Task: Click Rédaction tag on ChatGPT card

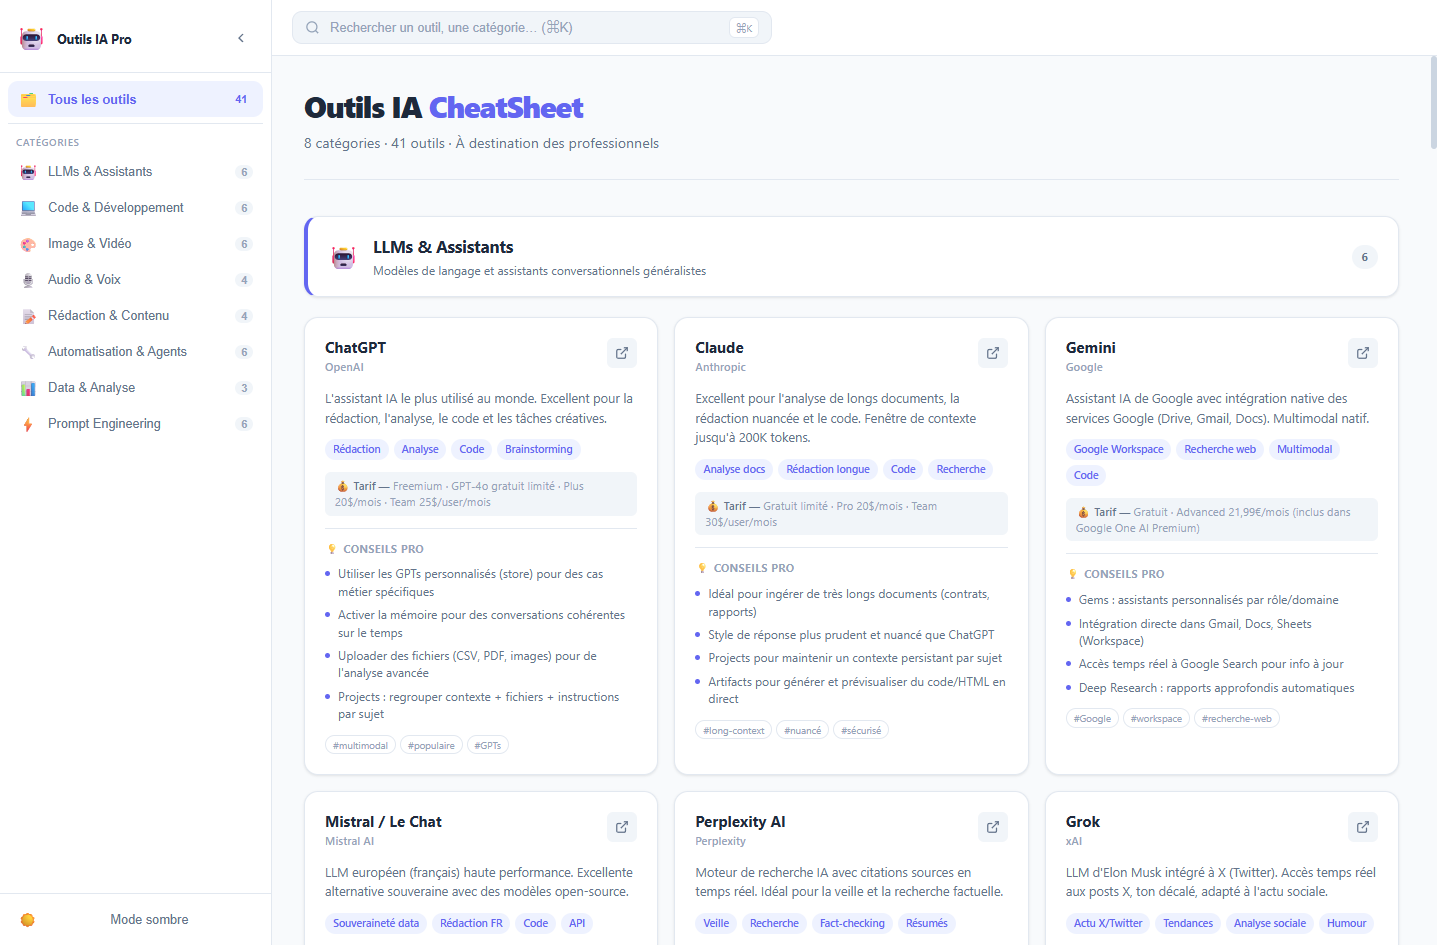Action: tap(357, 450)
